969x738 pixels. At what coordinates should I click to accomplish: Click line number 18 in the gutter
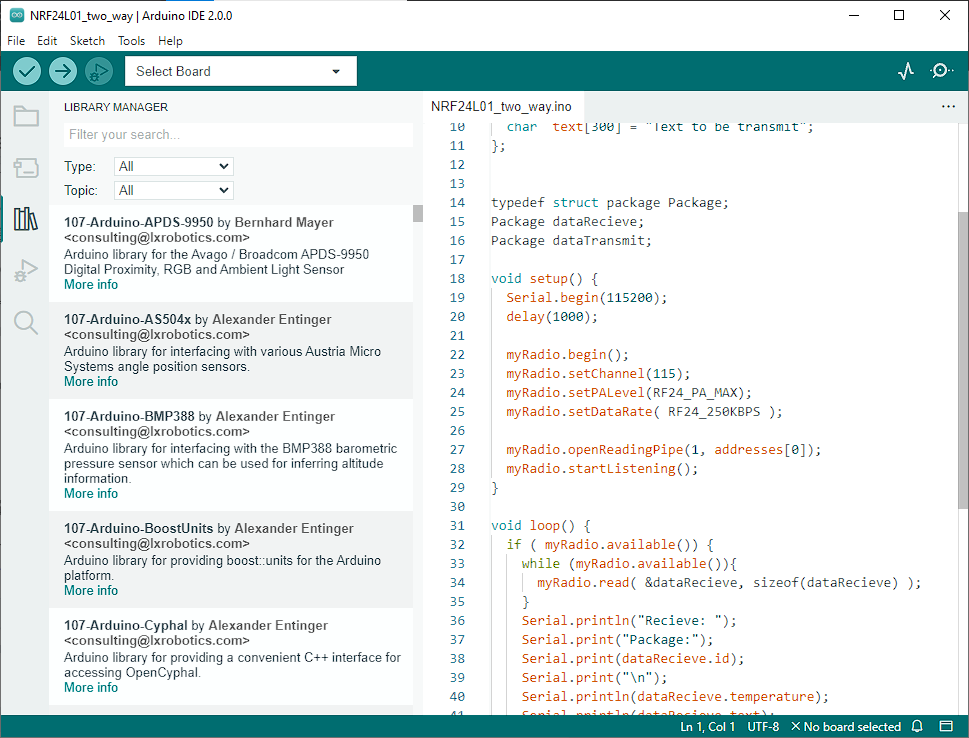pos(457,279)
